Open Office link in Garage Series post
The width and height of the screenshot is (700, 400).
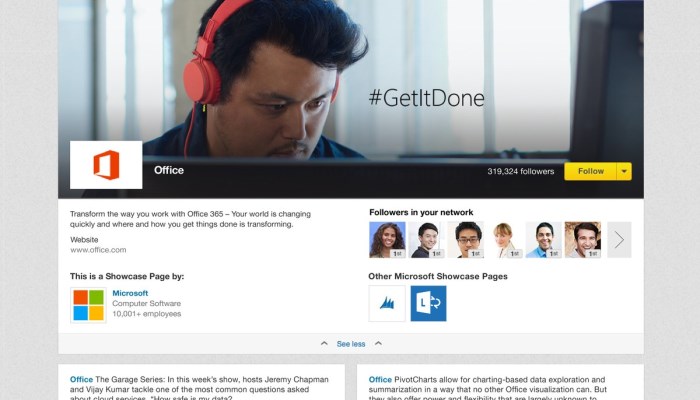coord(81,380)
